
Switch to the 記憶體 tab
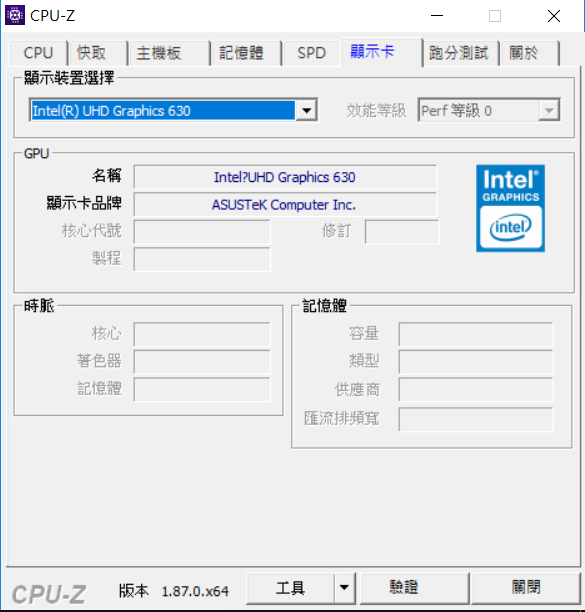coord(246,53)
